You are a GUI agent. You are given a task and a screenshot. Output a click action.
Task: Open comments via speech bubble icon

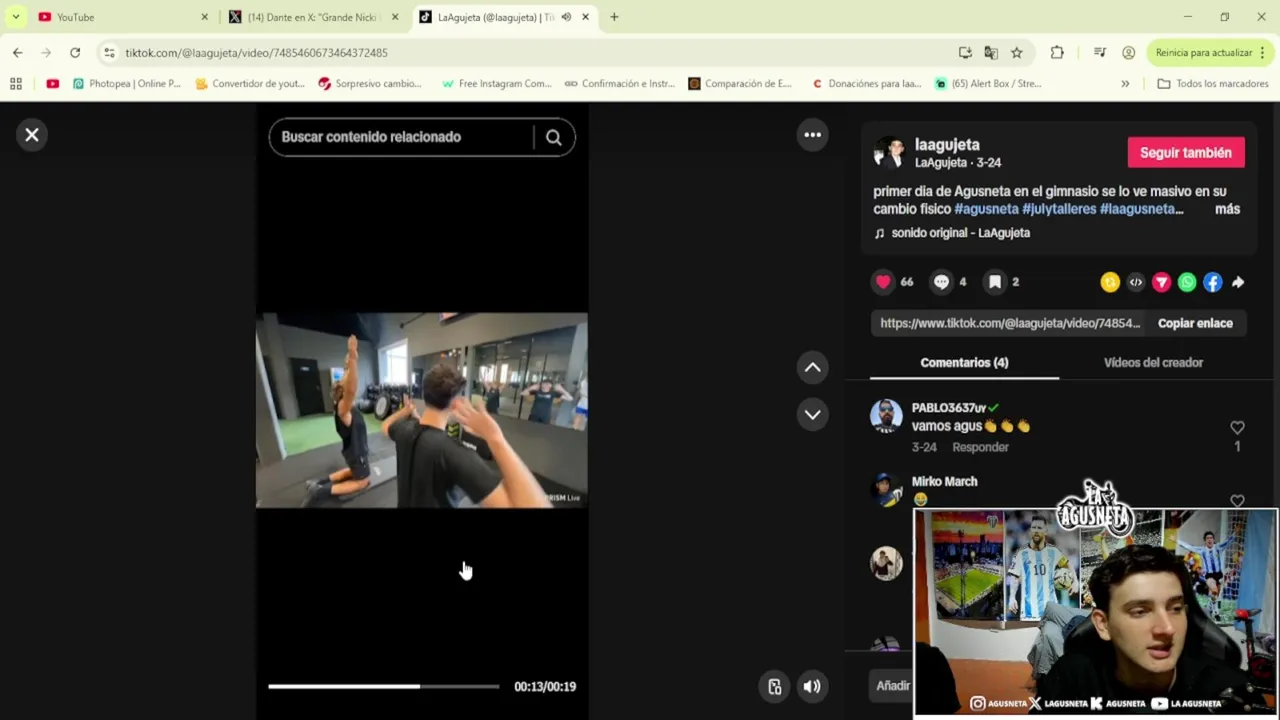[x=941, y=282]
